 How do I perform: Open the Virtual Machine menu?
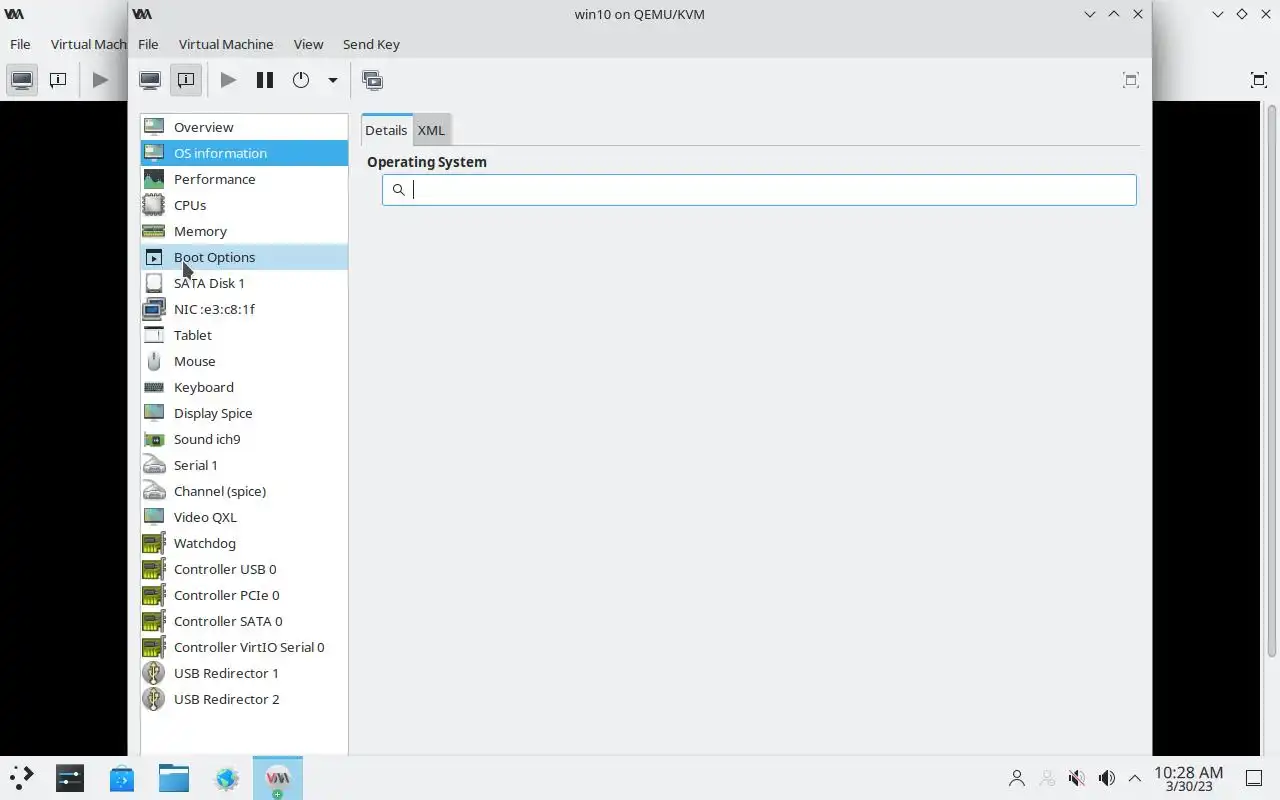tap(226, 44)
